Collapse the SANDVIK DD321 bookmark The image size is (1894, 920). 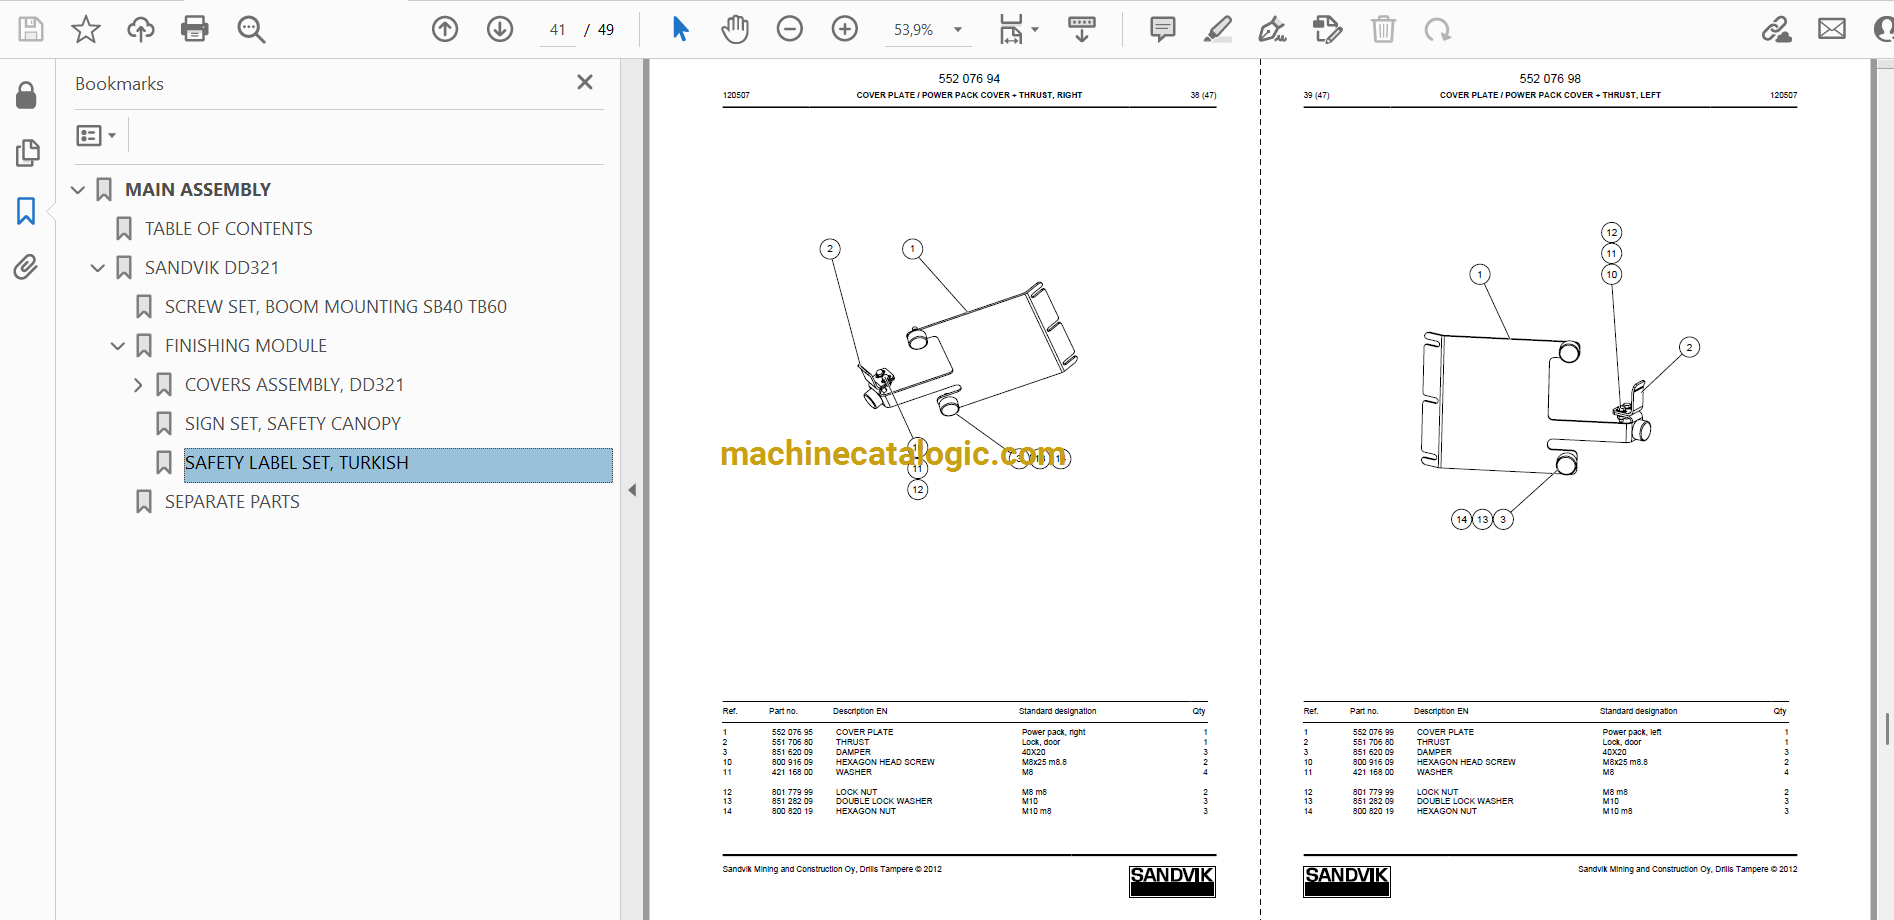coord(98,268)
